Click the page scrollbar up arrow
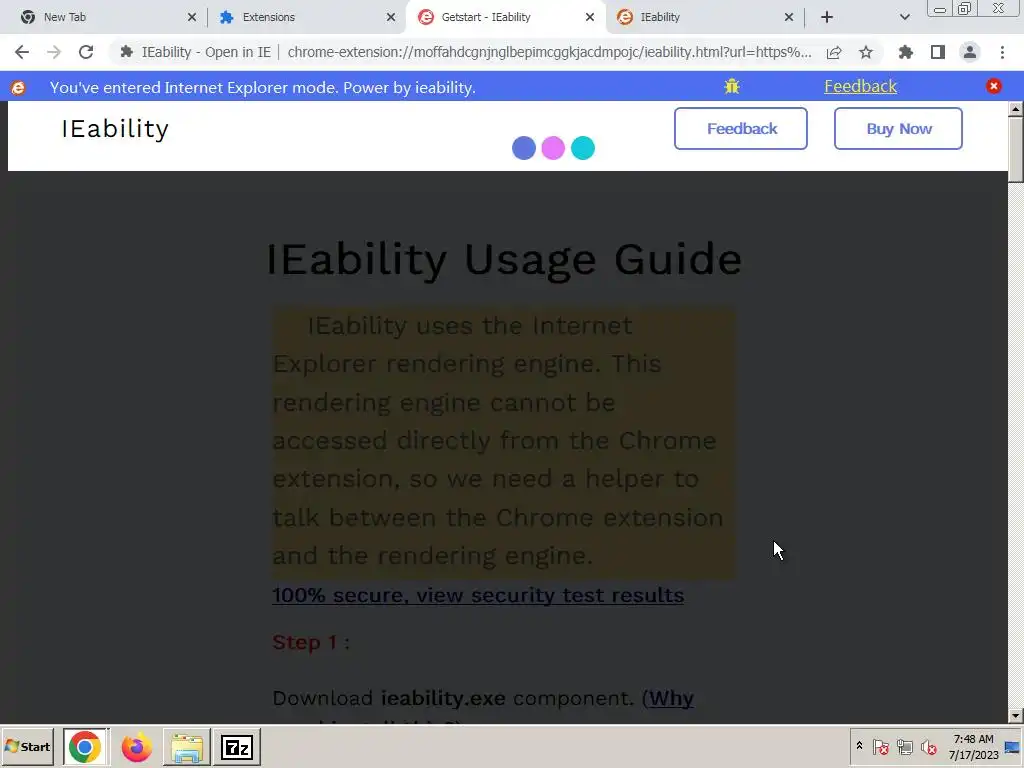 pos(1016,109)
